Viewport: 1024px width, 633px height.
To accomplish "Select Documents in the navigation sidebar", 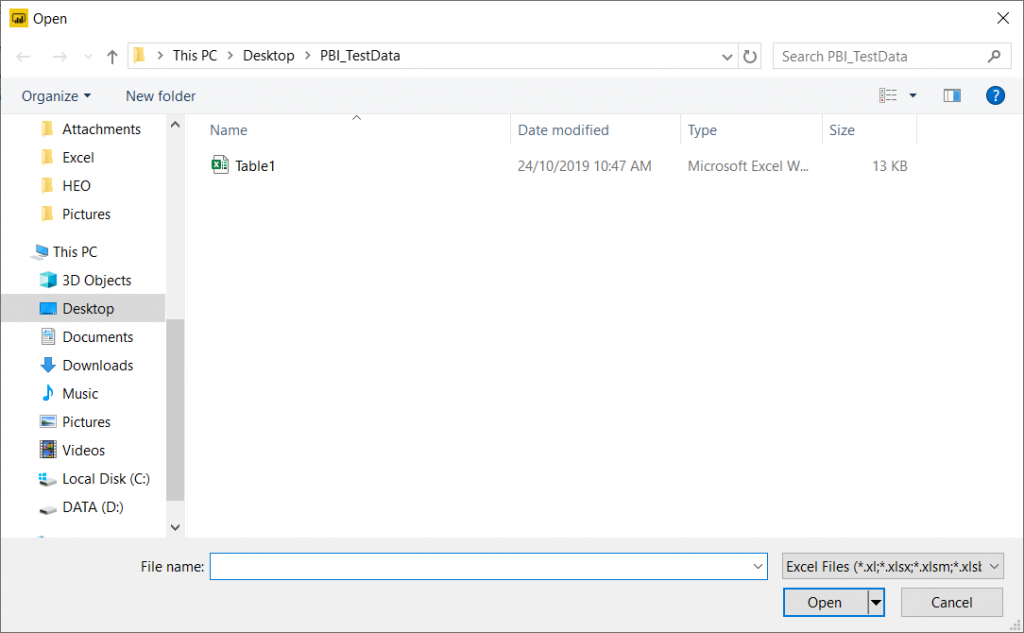I will (98, 337).
